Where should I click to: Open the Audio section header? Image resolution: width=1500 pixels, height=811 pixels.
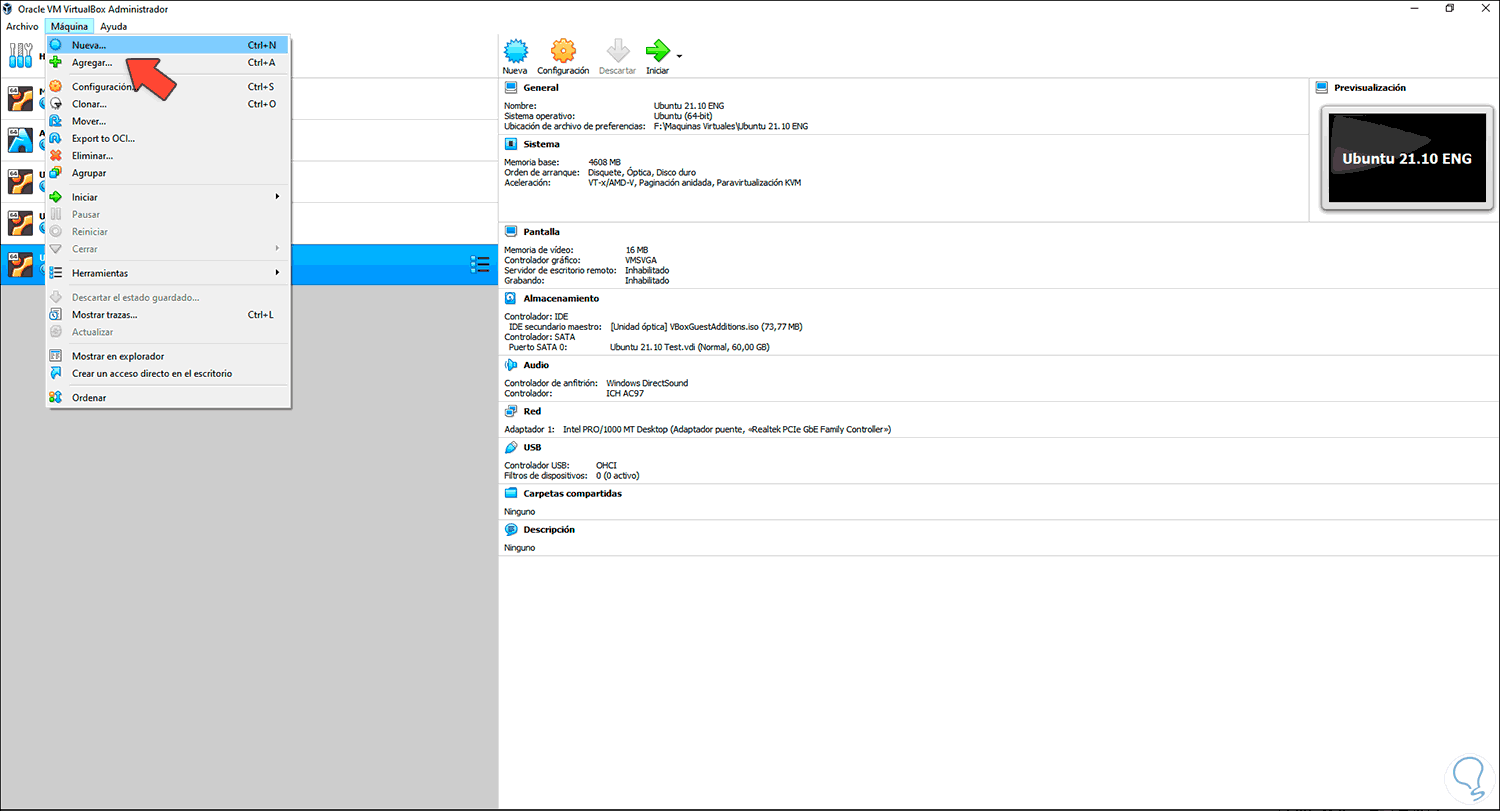(536, 365)
